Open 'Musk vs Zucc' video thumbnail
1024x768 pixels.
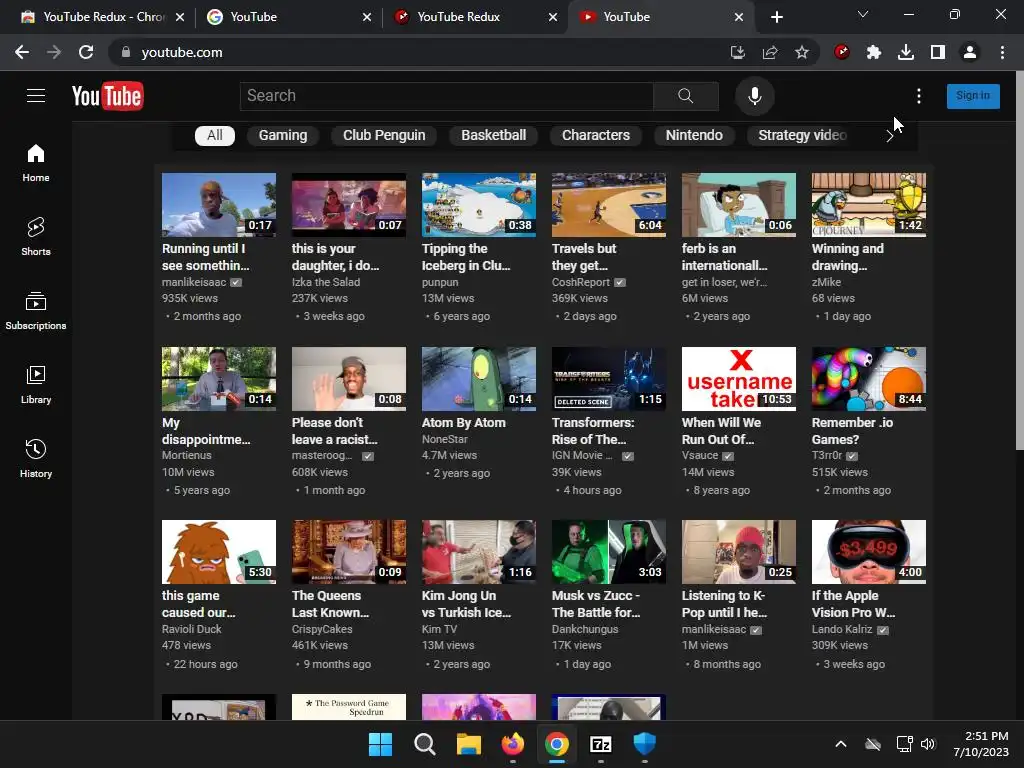(x=609, y=552)
